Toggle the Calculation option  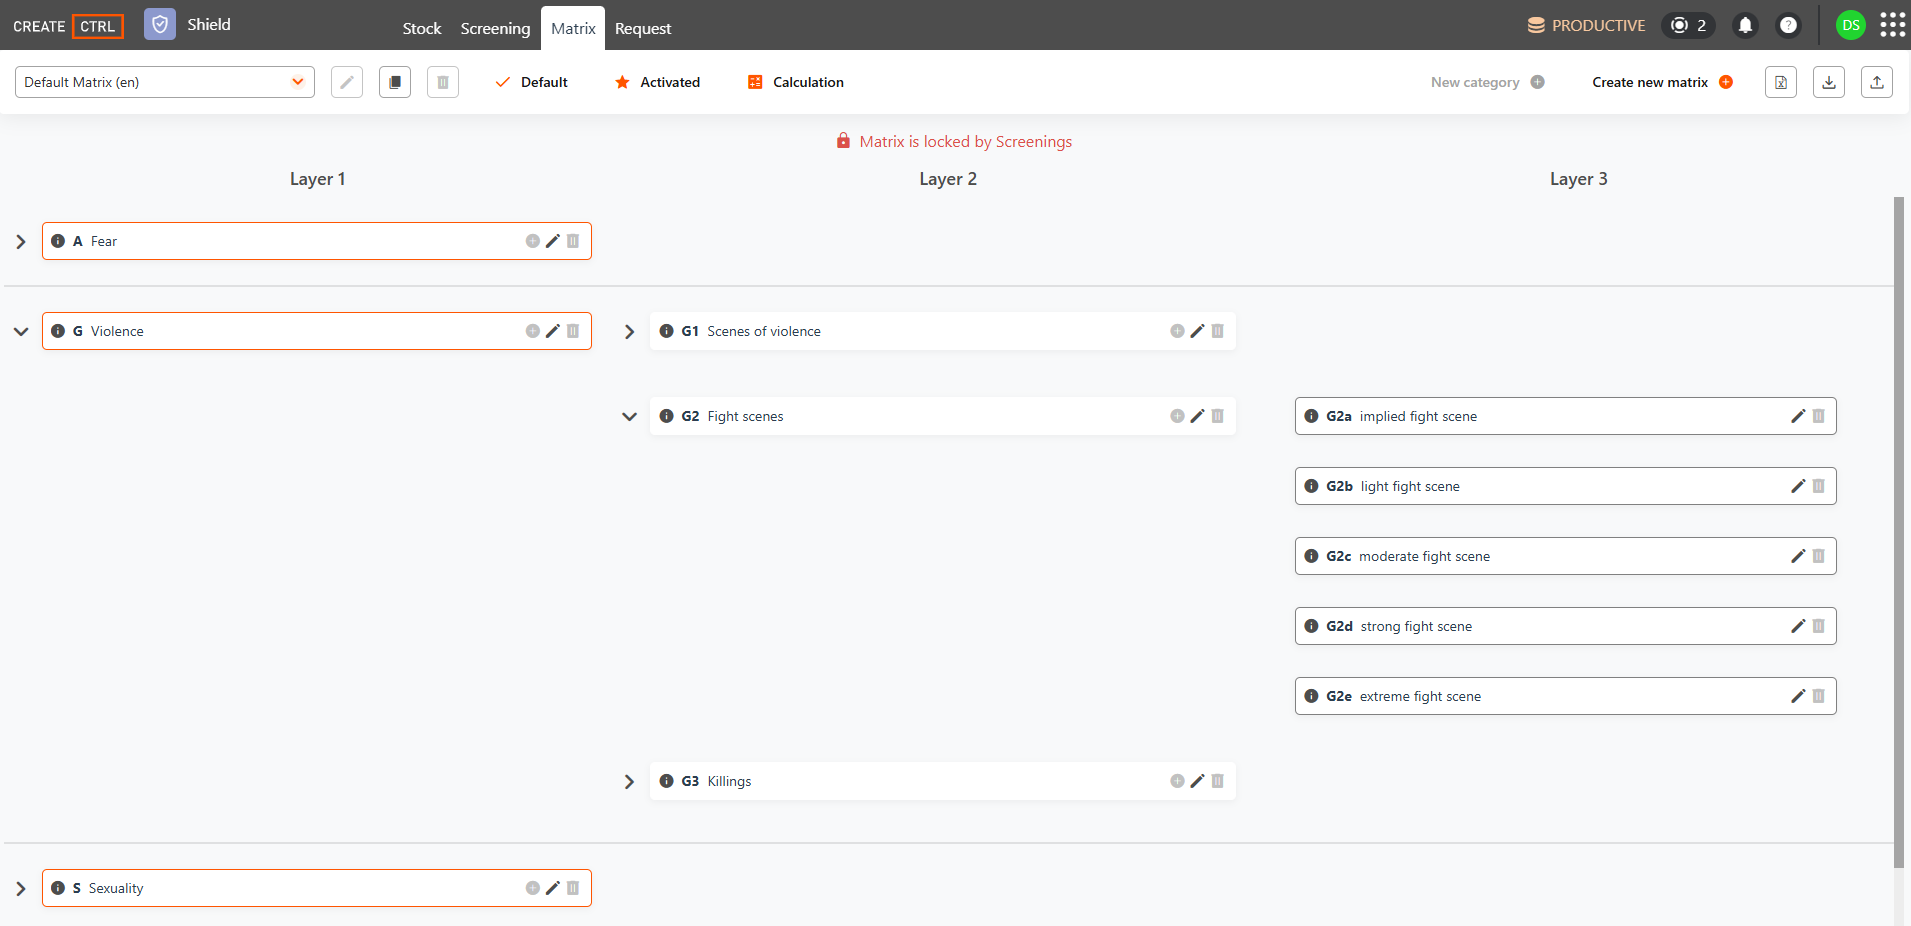(796, 82)
